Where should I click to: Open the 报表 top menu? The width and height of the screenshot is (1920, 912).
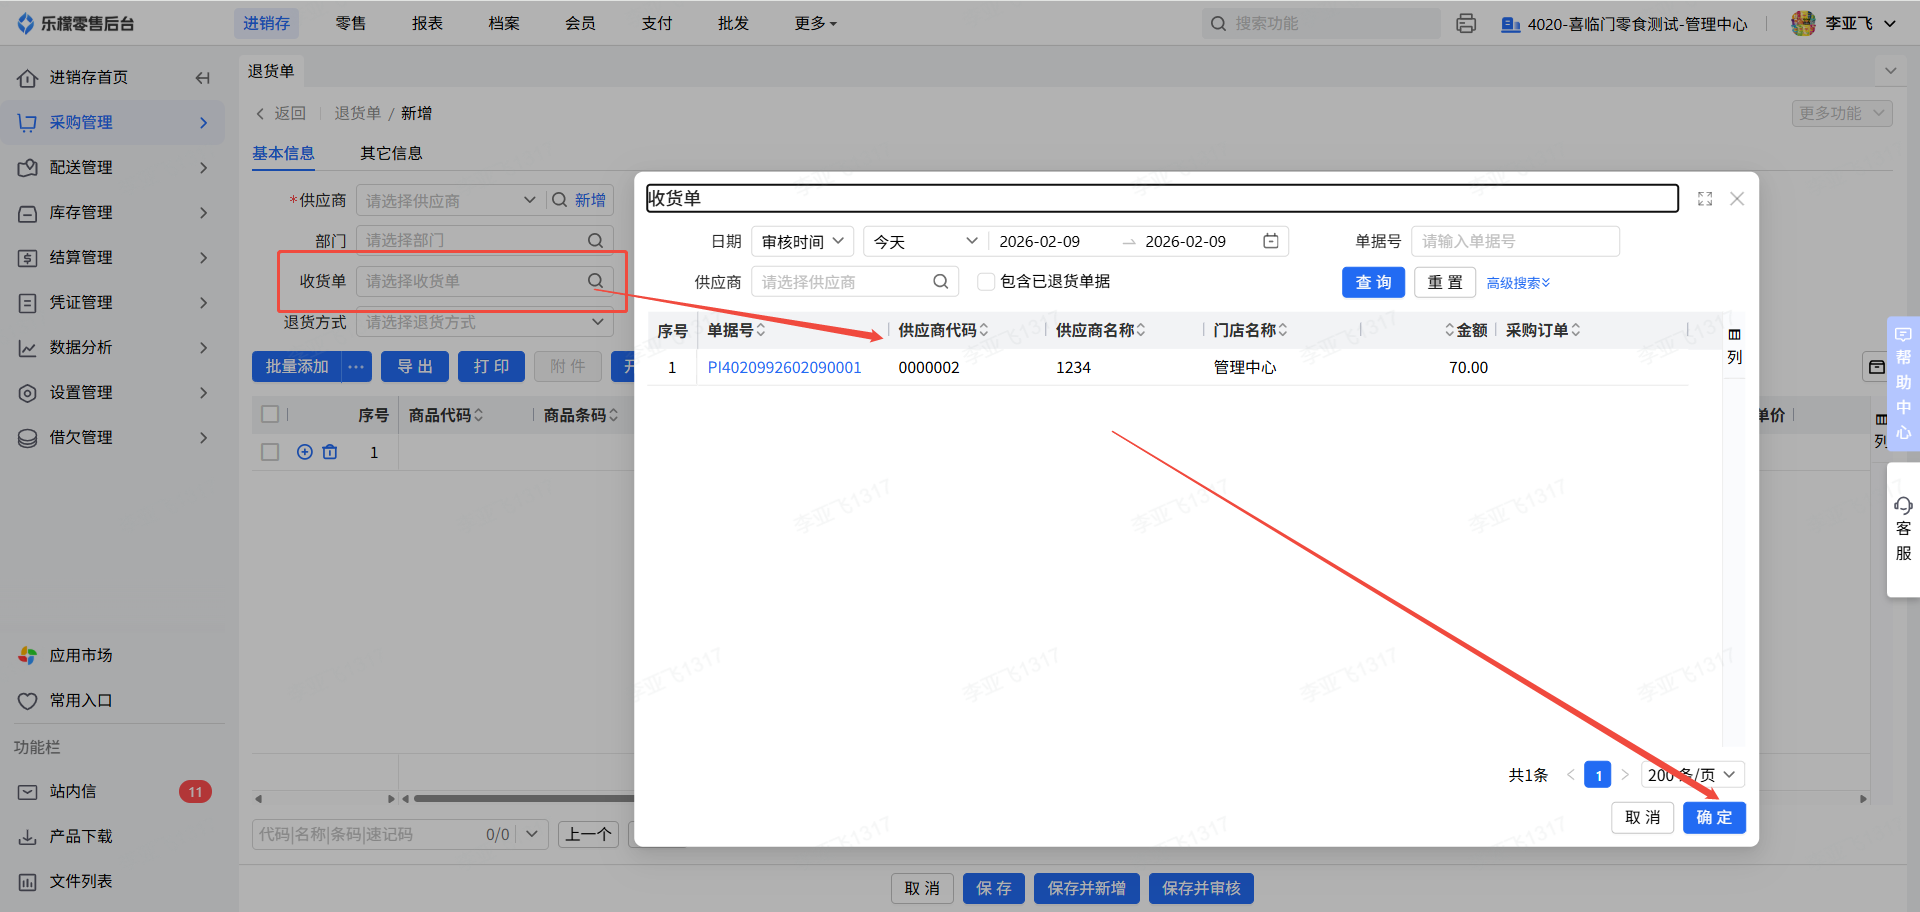[x=427, y=23]
